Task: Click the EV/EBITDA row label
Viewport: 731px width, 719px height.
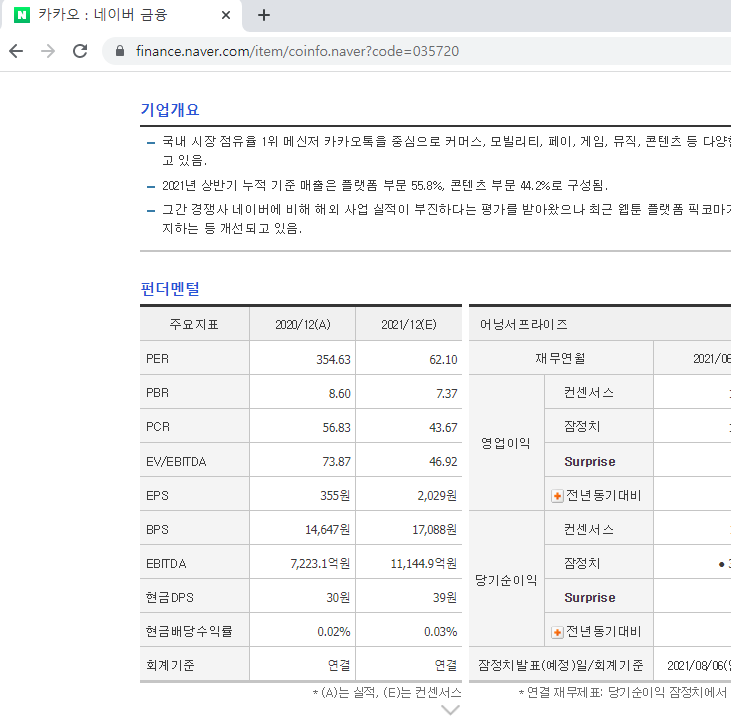Action: pos(176,462)
